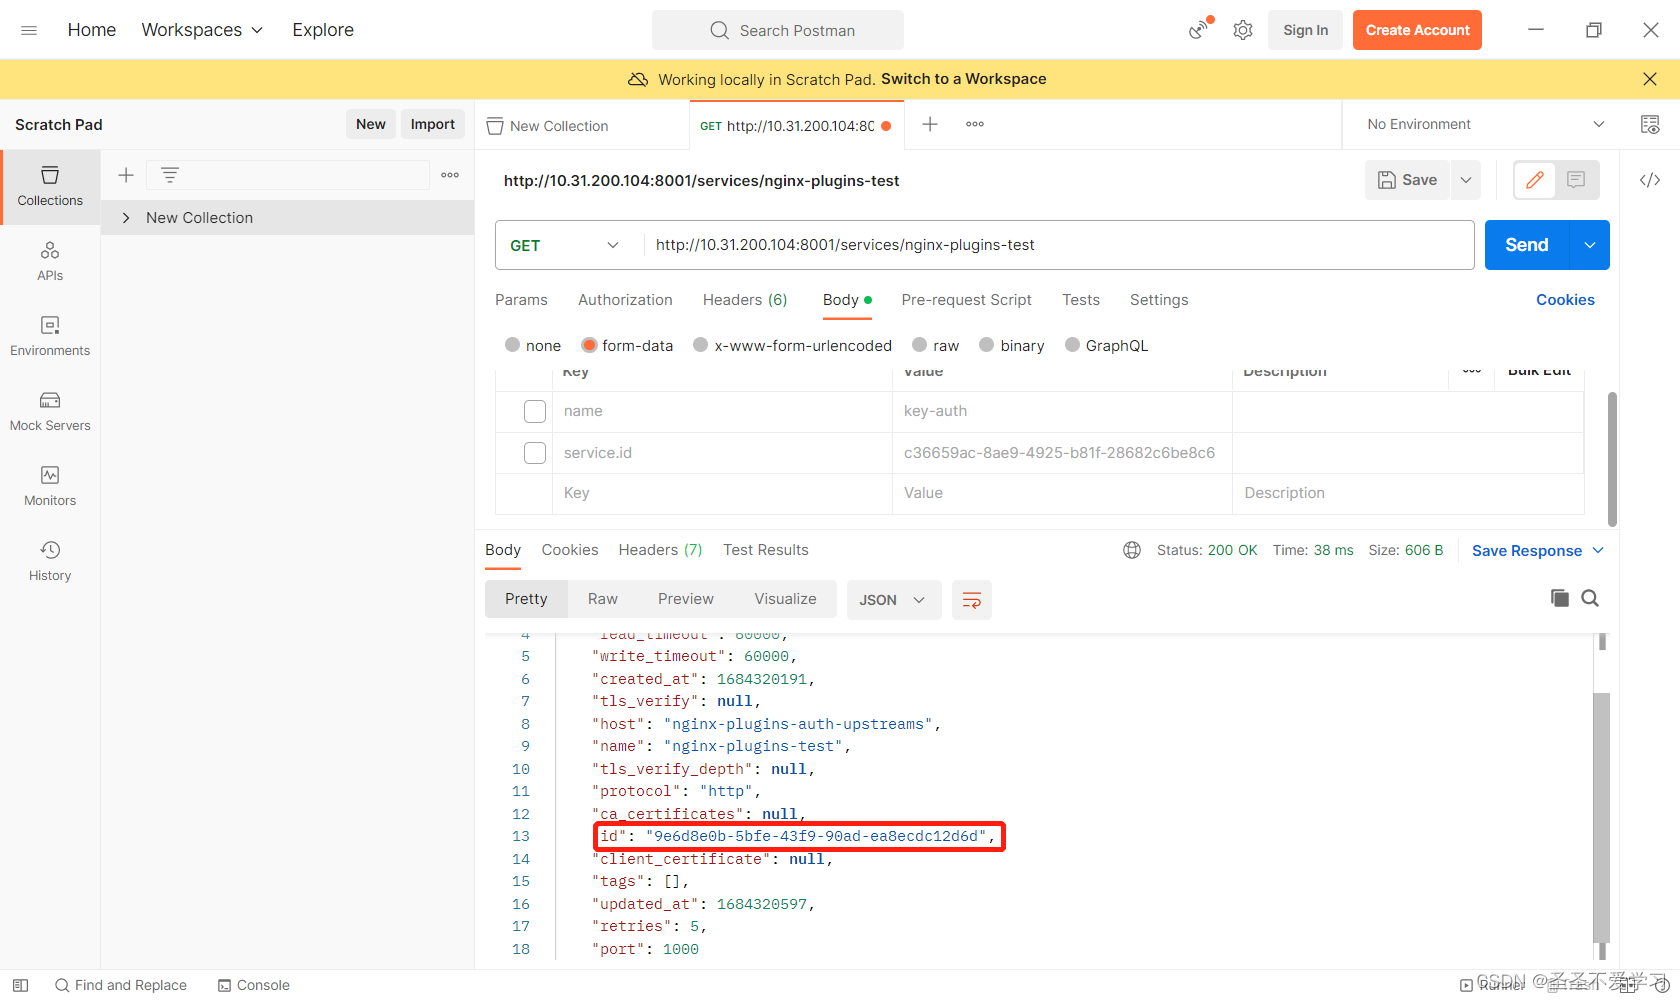Open Save Response dropdown

coord(1538,551)
